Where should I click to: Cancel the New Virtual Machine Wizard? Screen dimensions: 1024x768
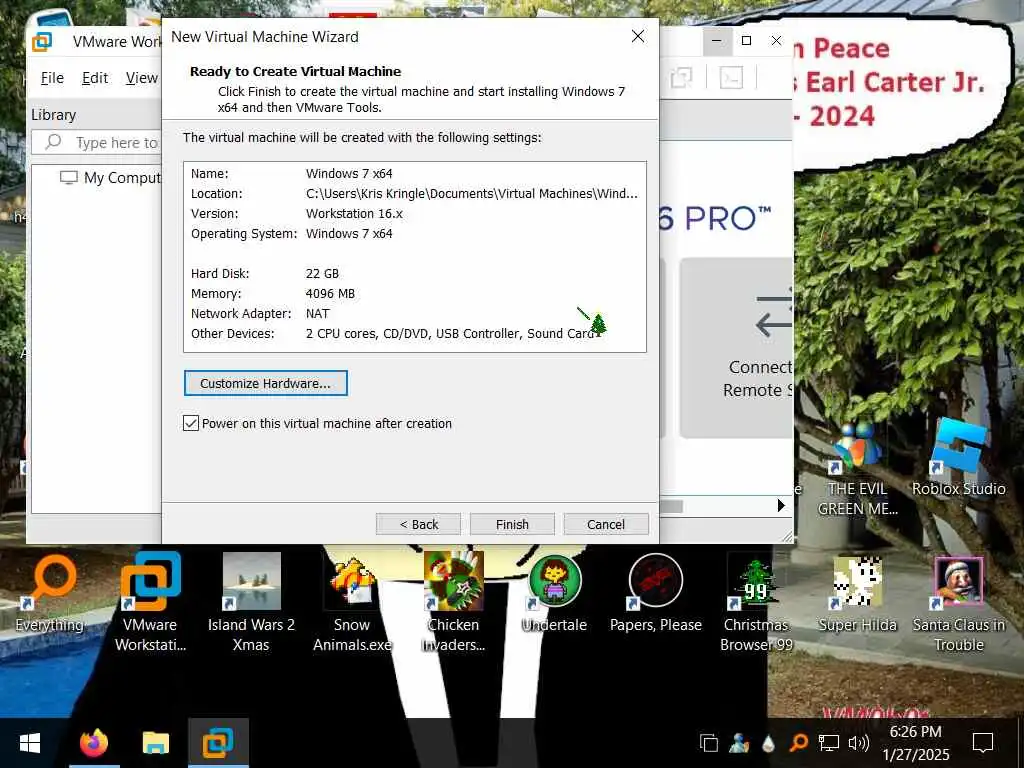coord(606,524)
